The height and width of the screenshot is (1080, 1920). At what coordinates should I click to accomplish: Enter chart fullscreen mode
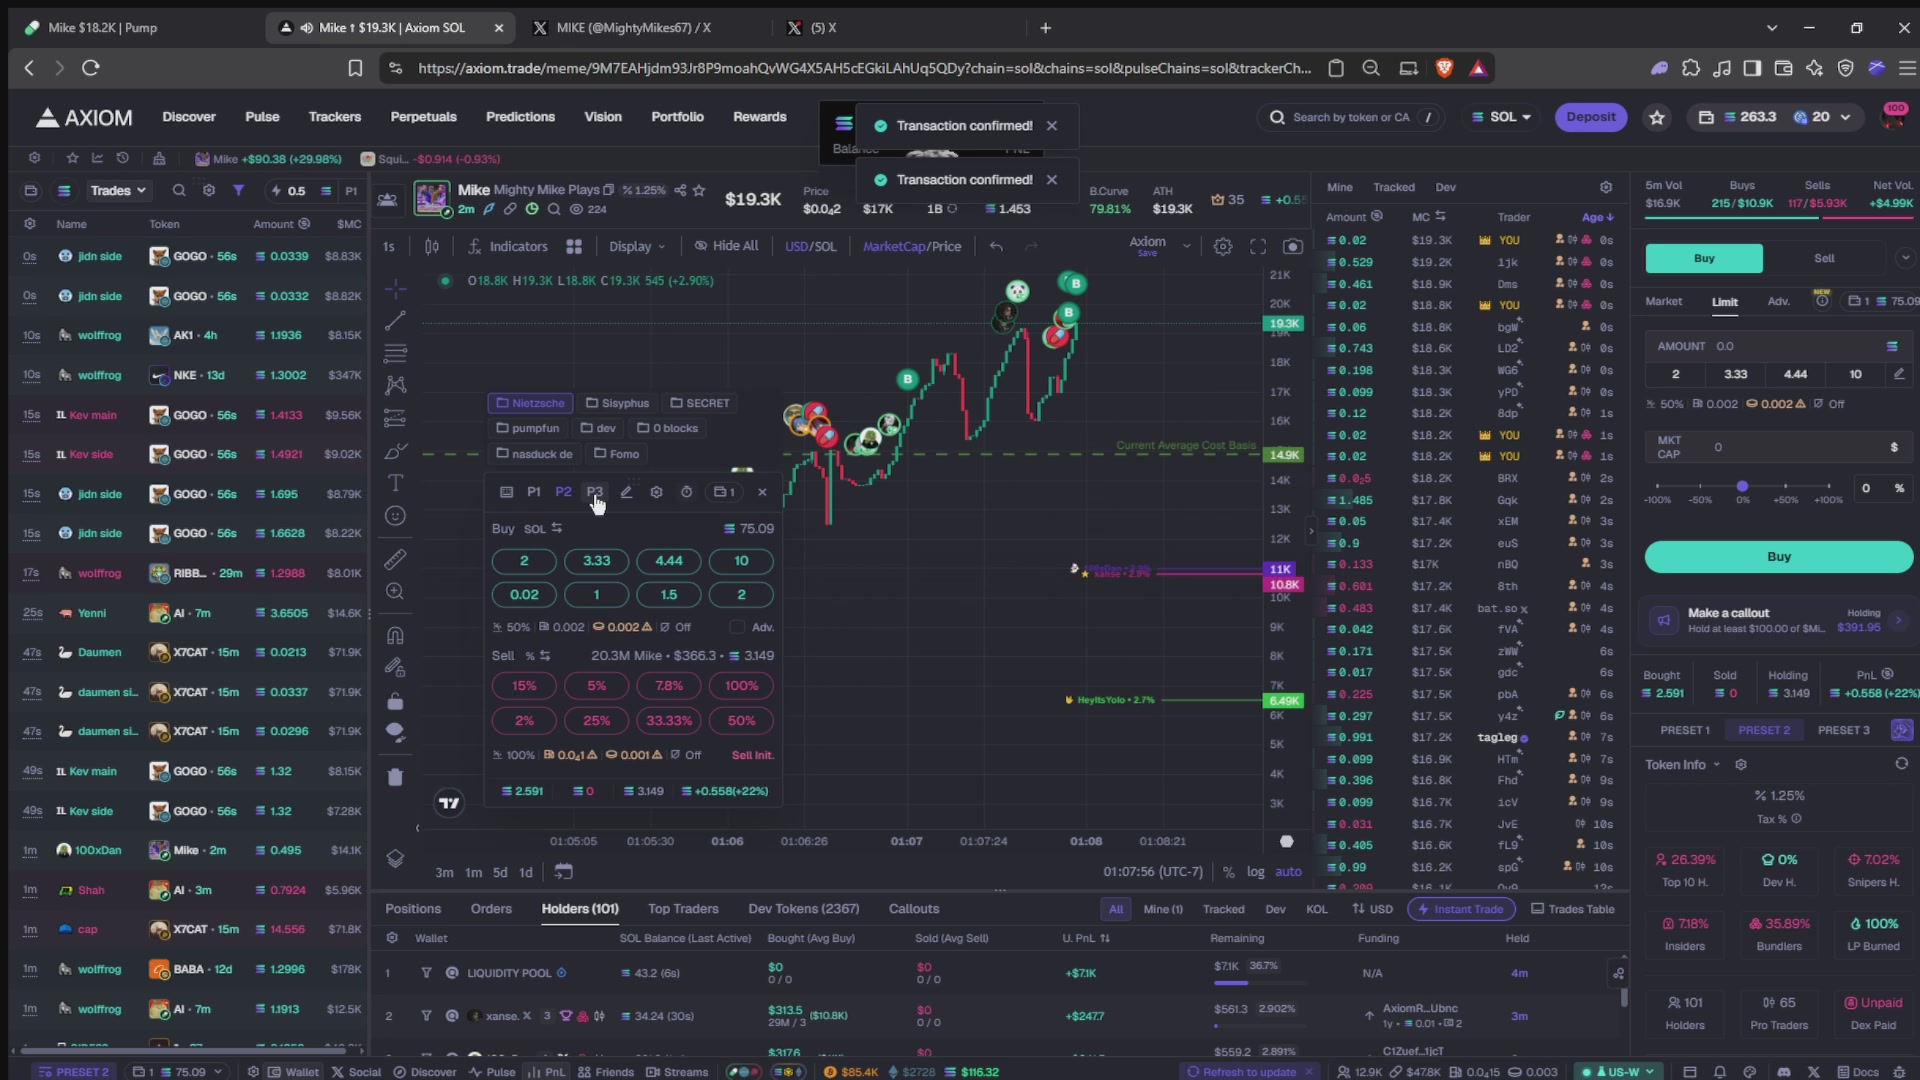tap(1258, 246)
